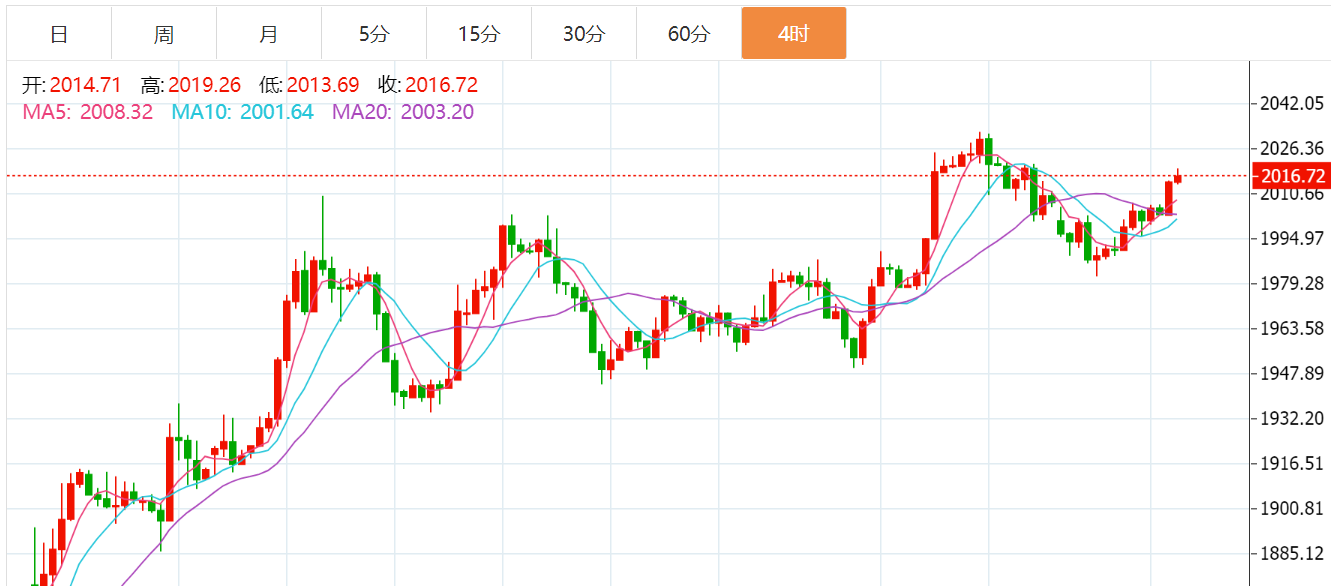Switch to the 5分 interval tab
Image resolution: width=1331 pixels, height=586 pixels.
point(374,34)
